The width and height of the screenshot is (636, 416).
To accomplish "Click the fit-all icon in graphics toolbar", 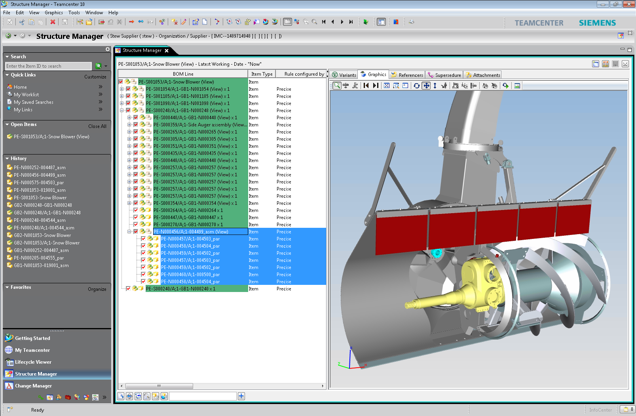I will (387, 86).
